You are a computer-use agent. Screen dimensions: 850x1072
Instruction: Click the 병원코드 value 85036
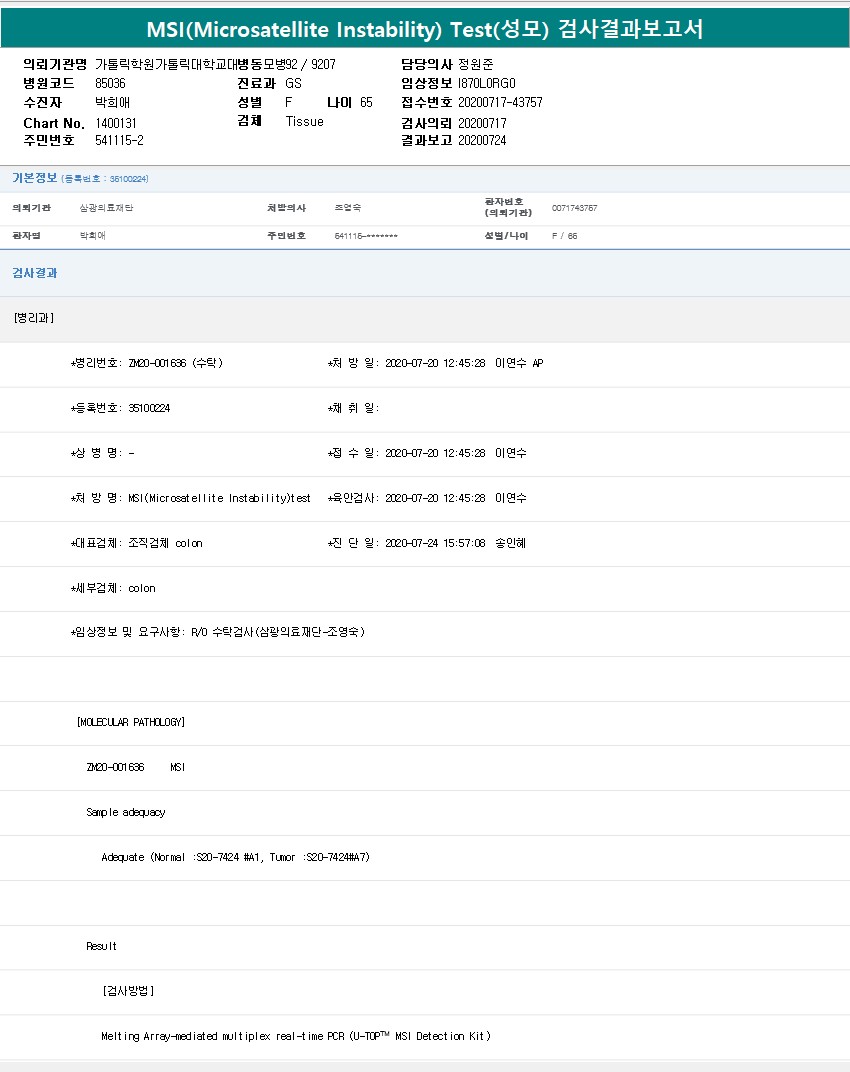[x=110, y=83]
